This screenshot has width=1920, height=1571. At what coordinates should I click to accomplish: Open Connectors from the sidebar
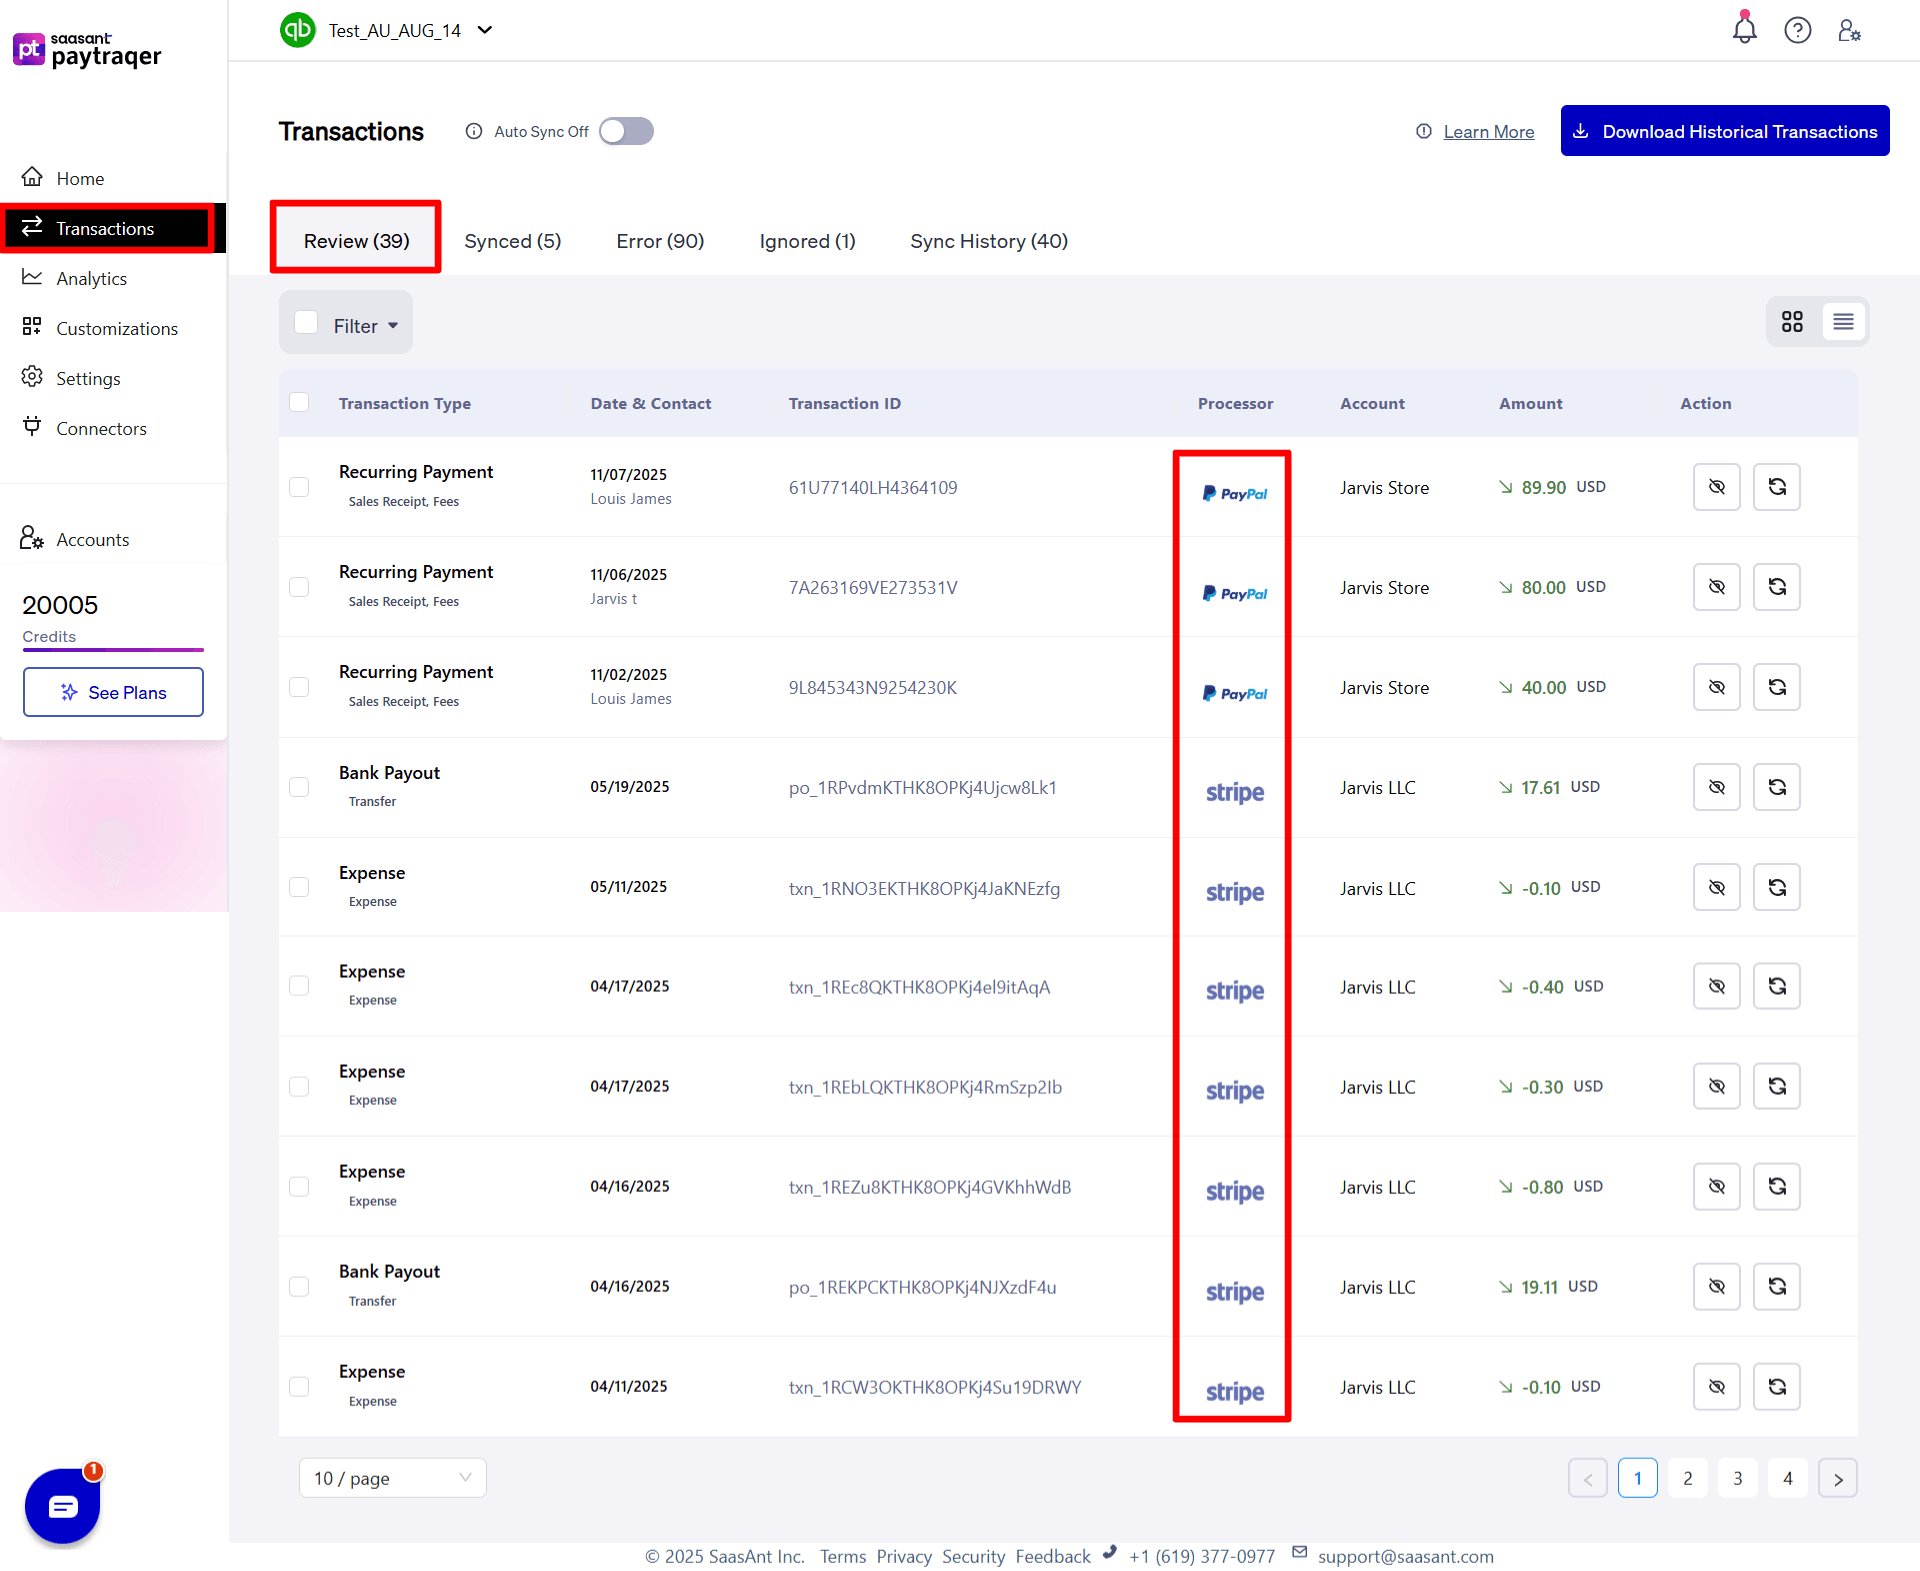coord(100,428)
